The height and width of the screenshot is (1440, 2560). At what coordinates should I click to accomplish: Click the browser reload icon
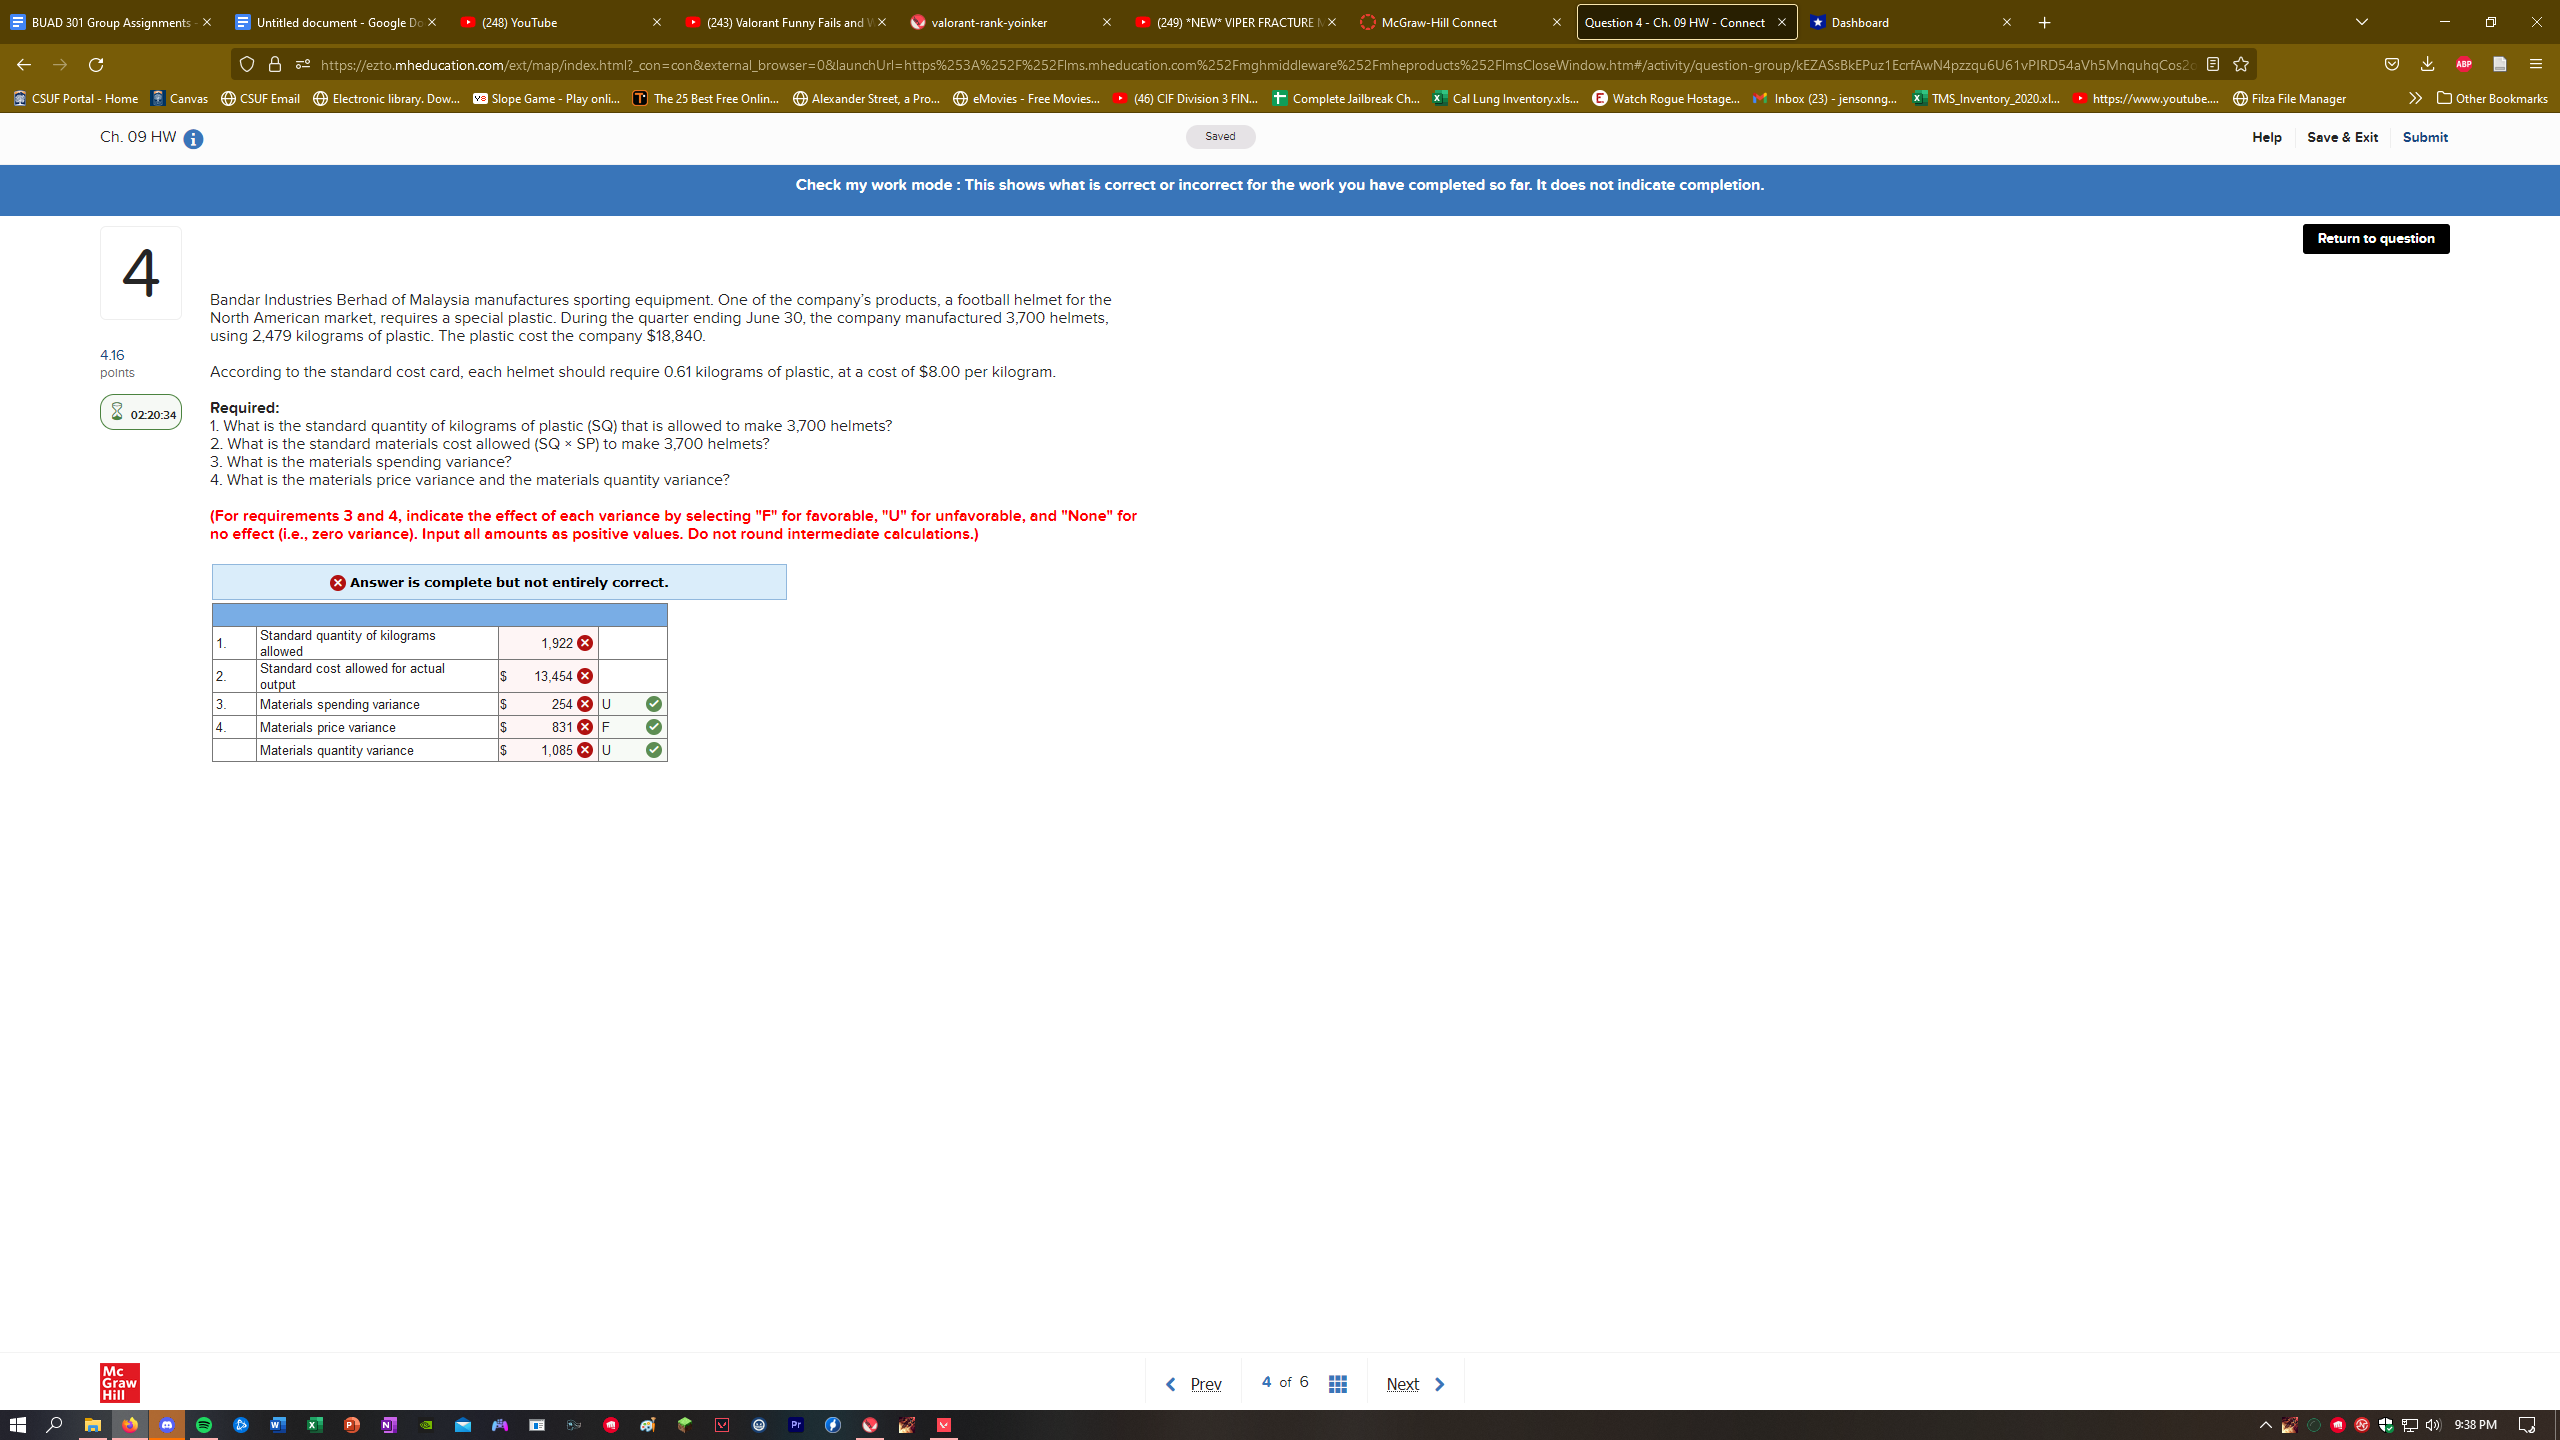coord(96,65)
